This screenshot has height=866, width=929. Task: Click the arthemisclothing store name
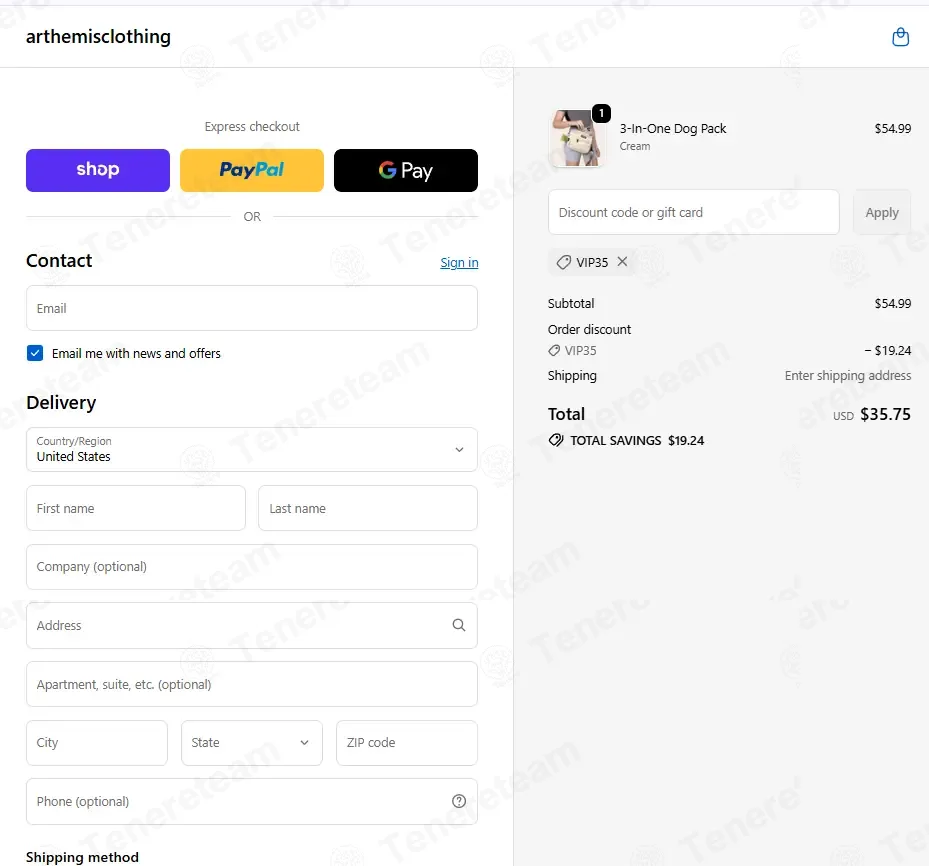pos(98,37)
